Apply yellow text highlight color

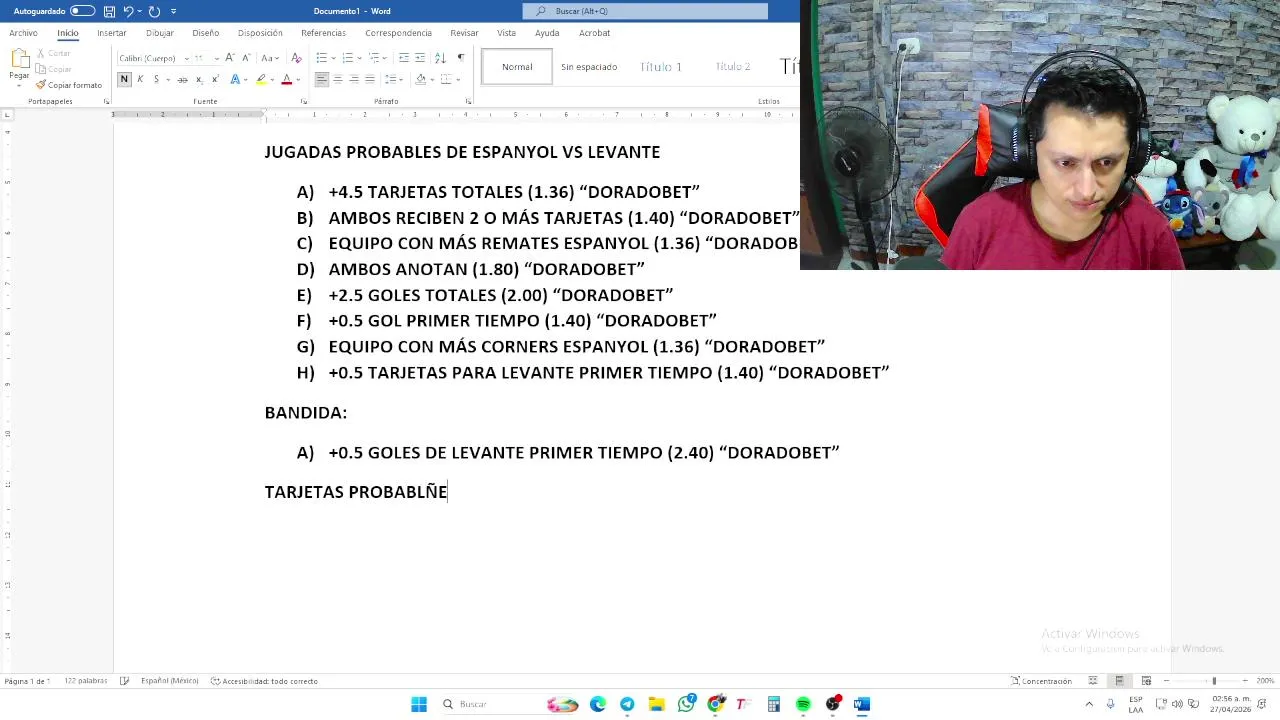[x=261, y=79]
